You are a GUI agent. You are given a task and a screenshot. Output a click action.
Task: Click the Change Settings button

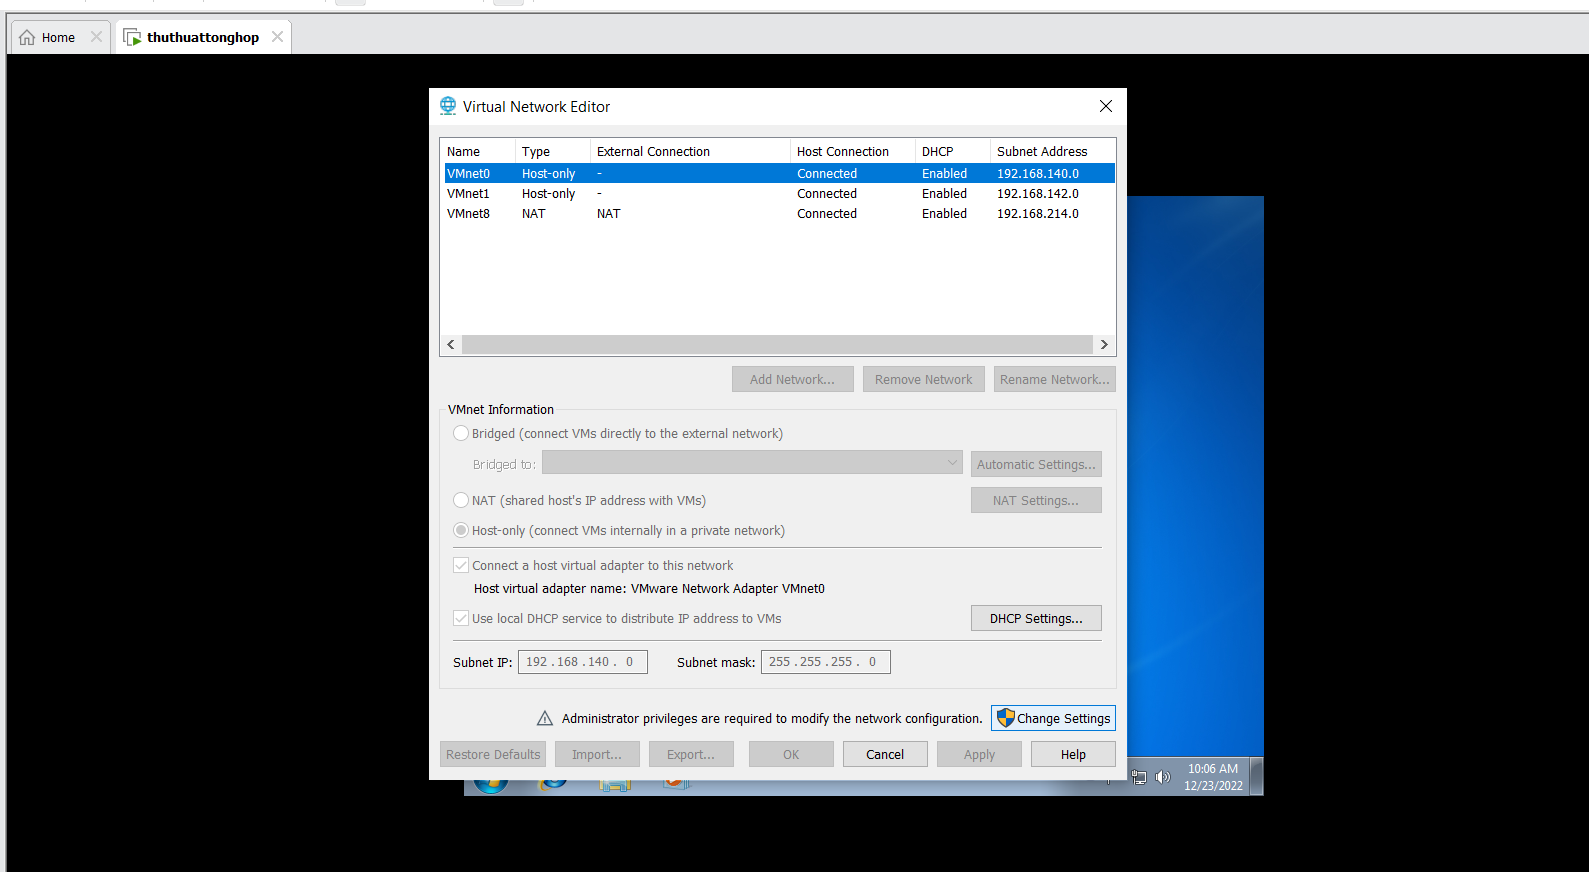(1053, 718)
